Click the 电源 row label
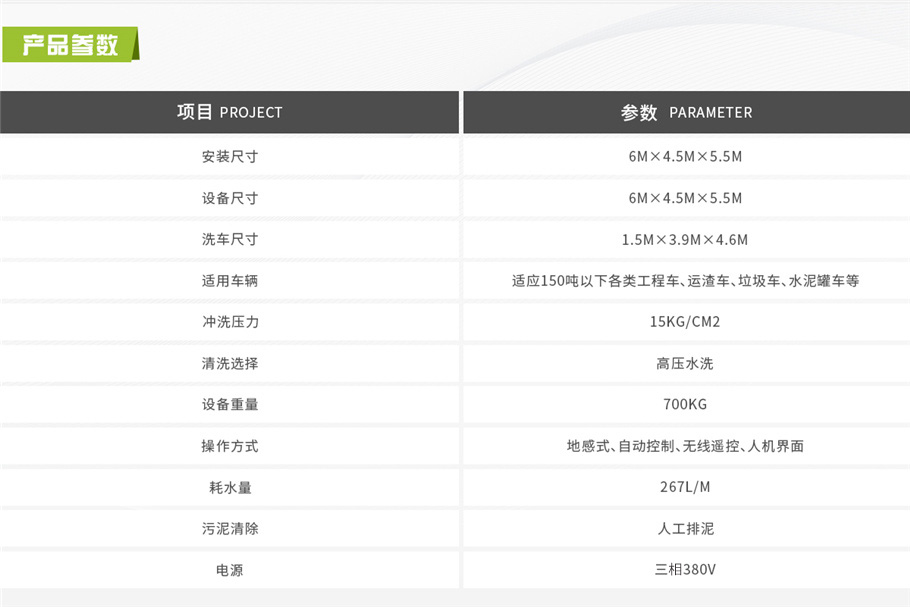This screenshot has height=607, width=910. 229,570
